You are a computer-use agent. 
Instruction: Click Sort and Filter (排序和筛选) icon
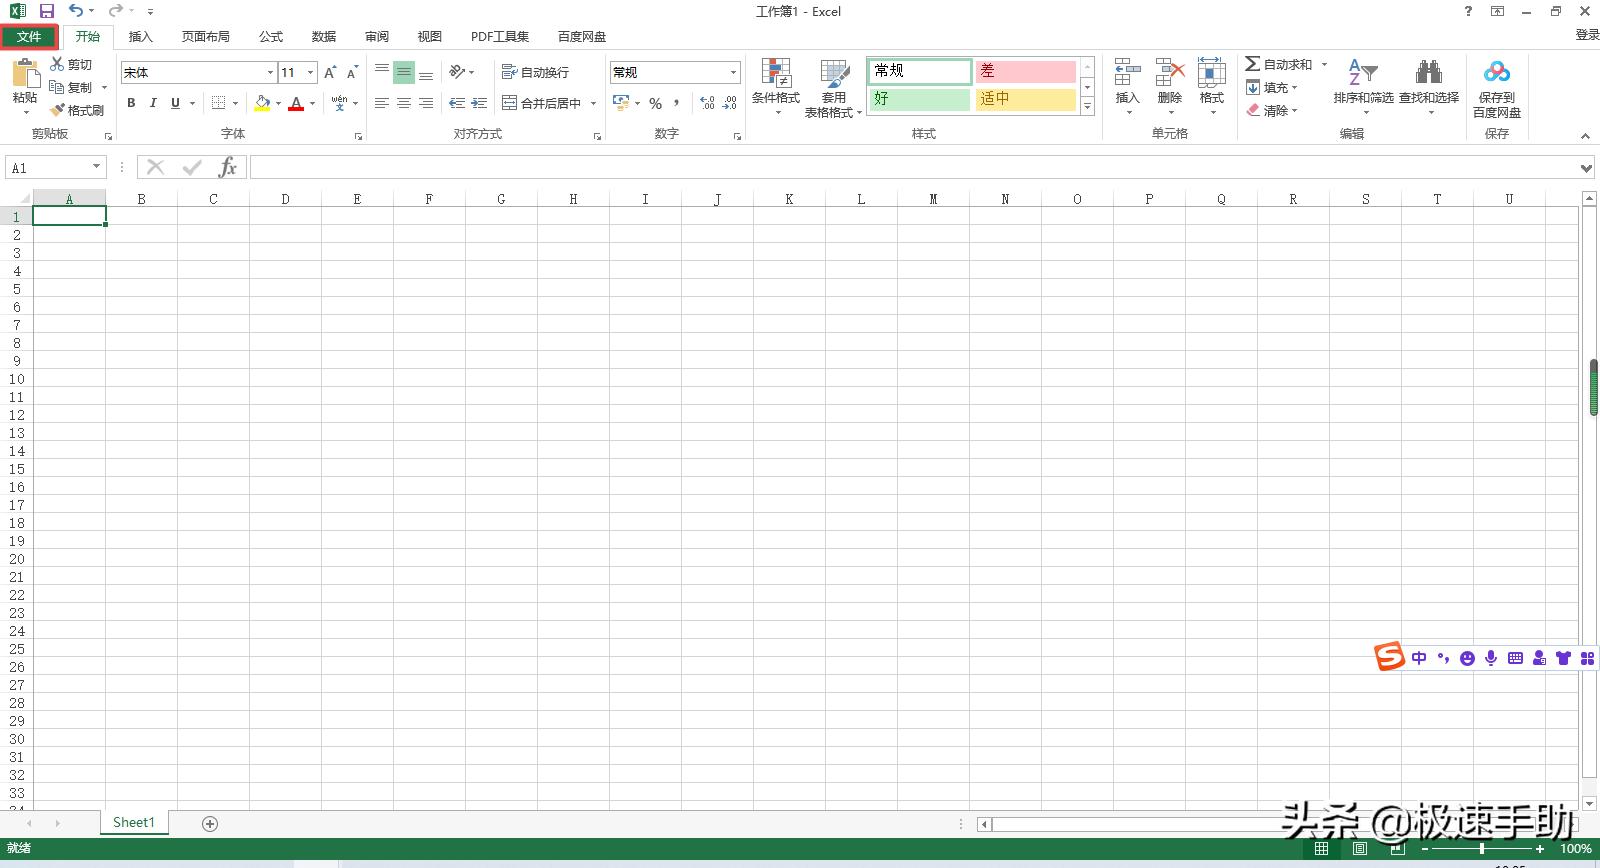(x=1362, y=73)
